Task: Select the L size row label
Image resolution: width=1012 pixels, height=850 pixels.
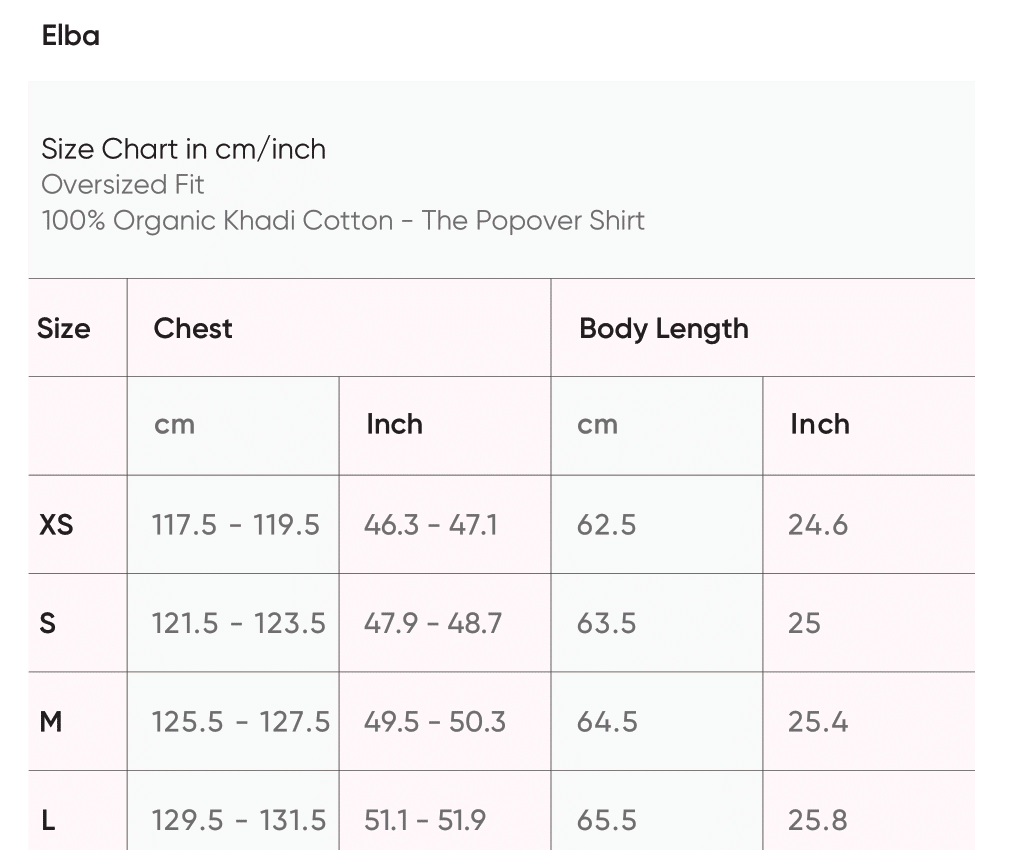Action: pyautogui.click(x=48, y=820)
